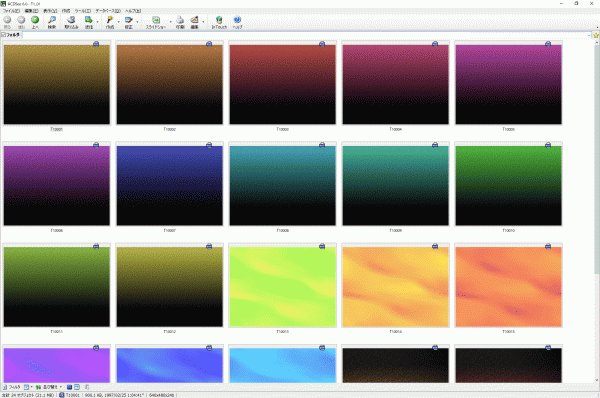Open the Search tool with magnifier icon

52,21
